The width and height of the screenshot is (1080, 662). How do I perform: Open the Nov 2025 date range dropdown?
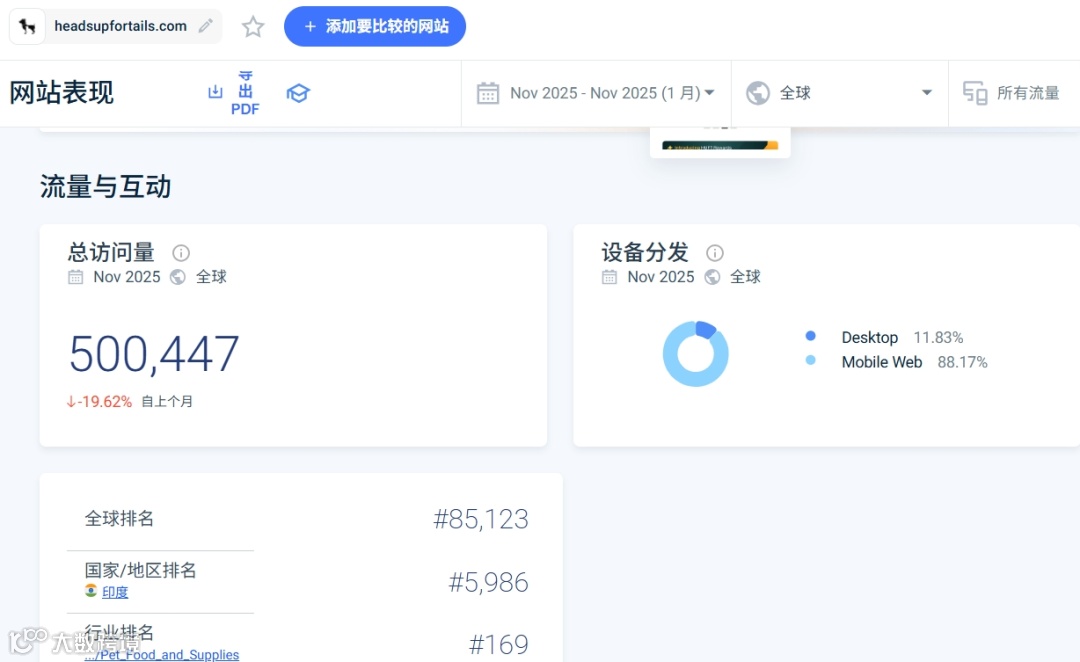[596, 93]
